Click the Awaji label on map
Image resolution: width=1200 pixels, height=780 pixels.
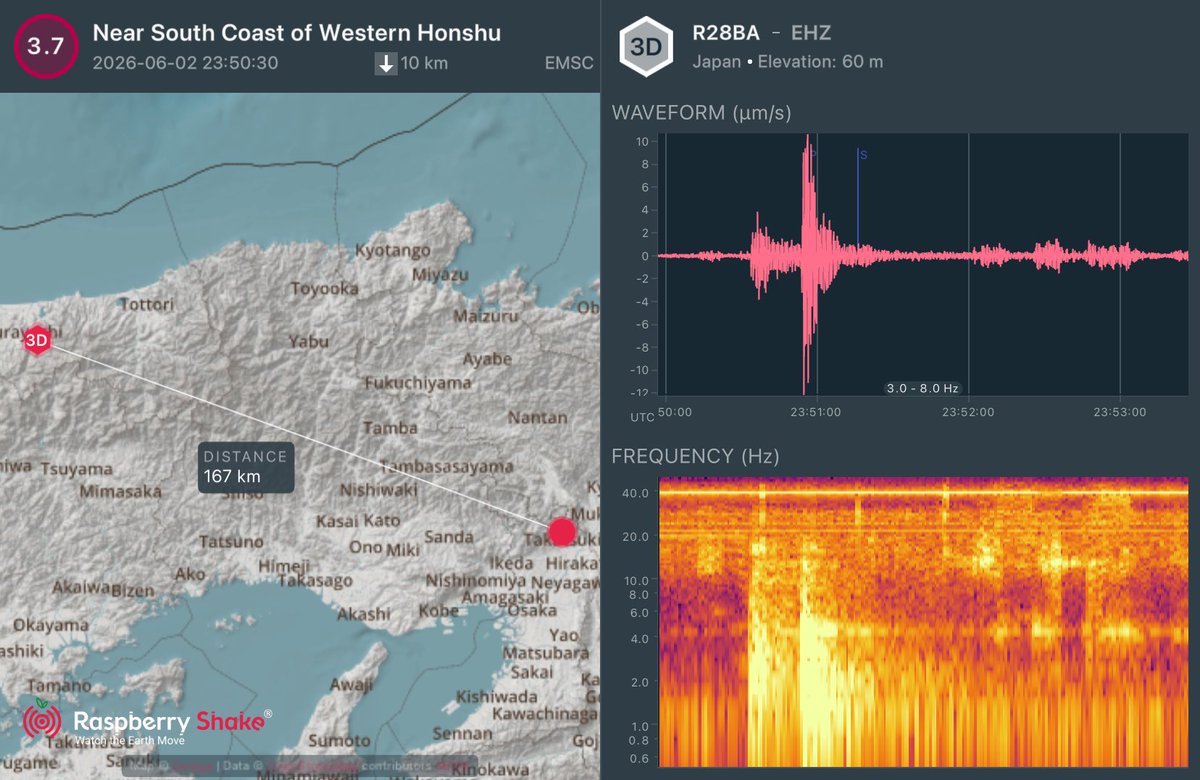coord(351,686)
